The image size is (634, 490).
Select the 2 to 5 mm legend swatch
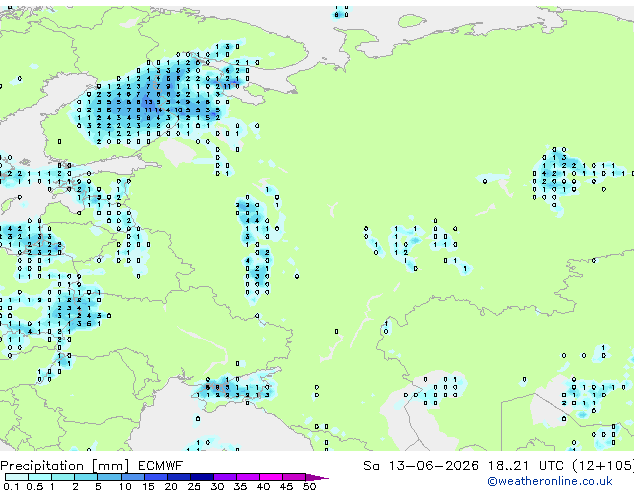click(x=86, y=477)
